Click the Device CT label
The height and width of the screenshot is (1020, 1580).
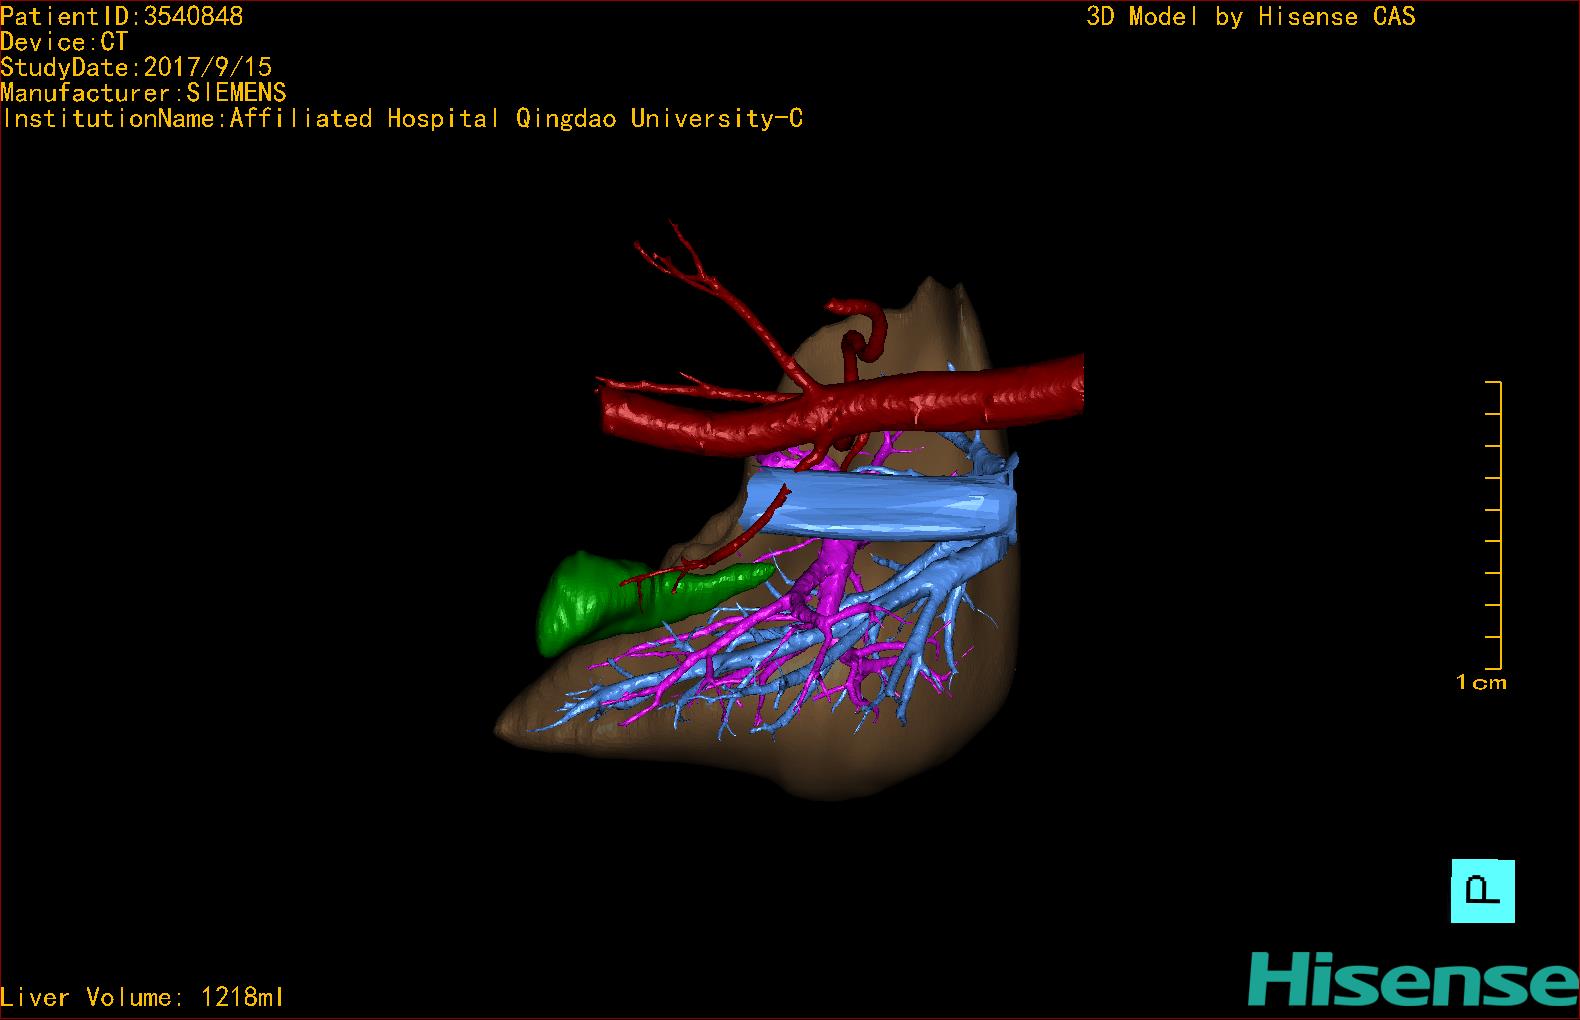[64, 42]
